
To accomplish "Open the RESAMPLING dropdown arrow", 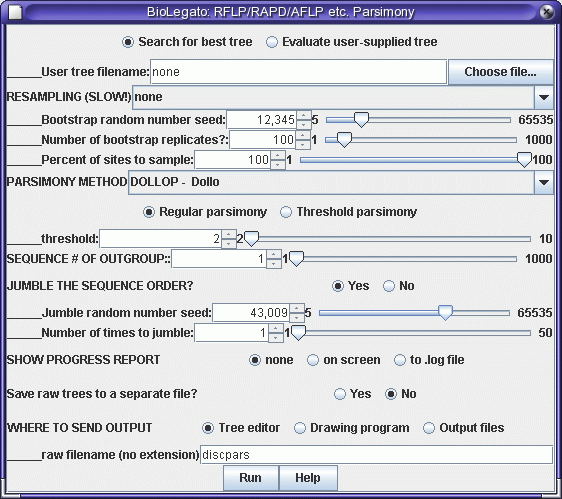I will pos(544,98).
